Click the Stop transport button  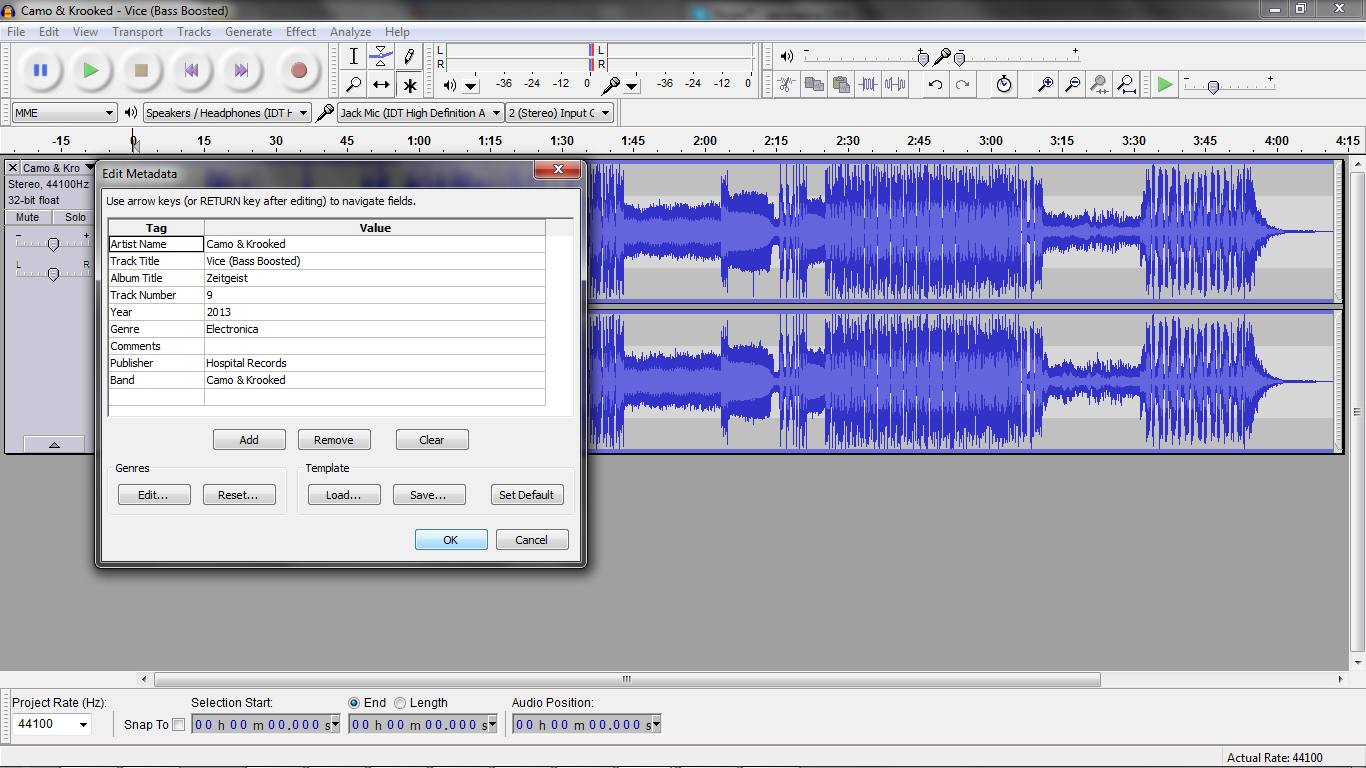pyautogui.click(x=141, y=70)
